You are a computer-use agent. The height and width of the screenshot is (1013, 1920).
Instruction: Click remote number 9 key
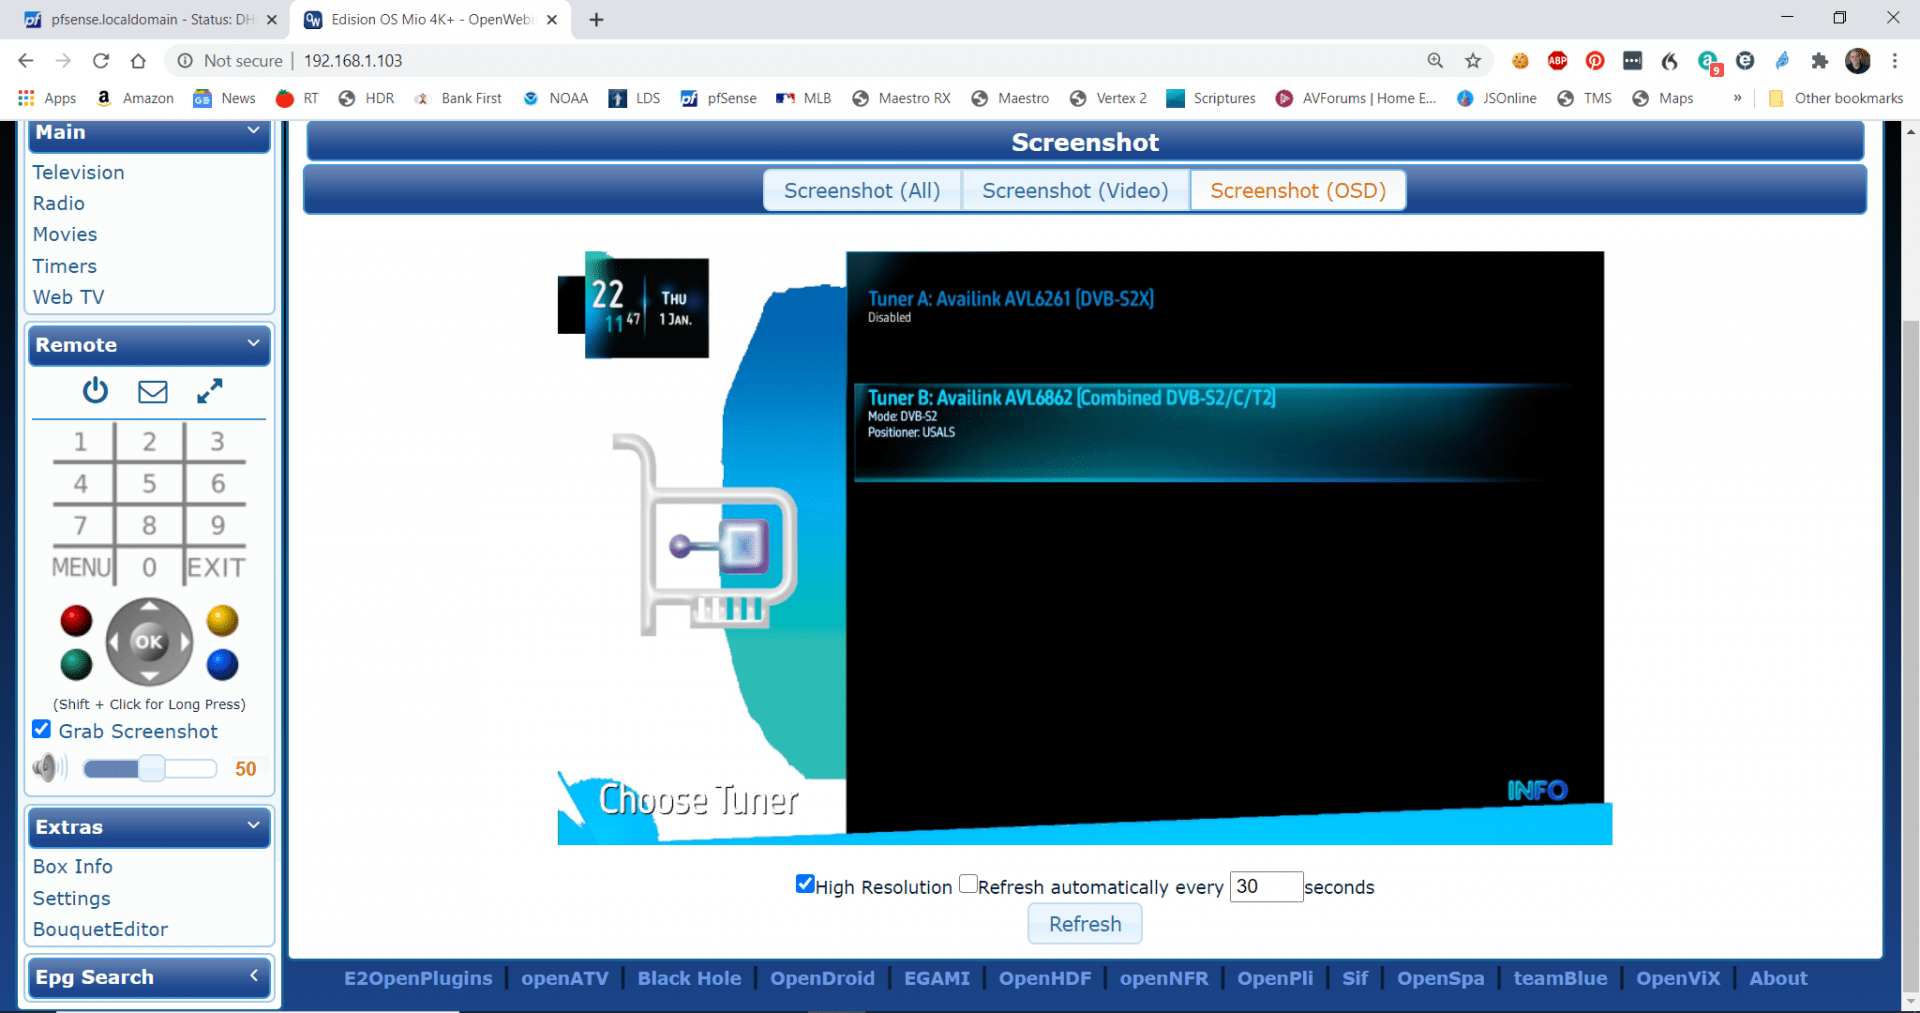217,526
